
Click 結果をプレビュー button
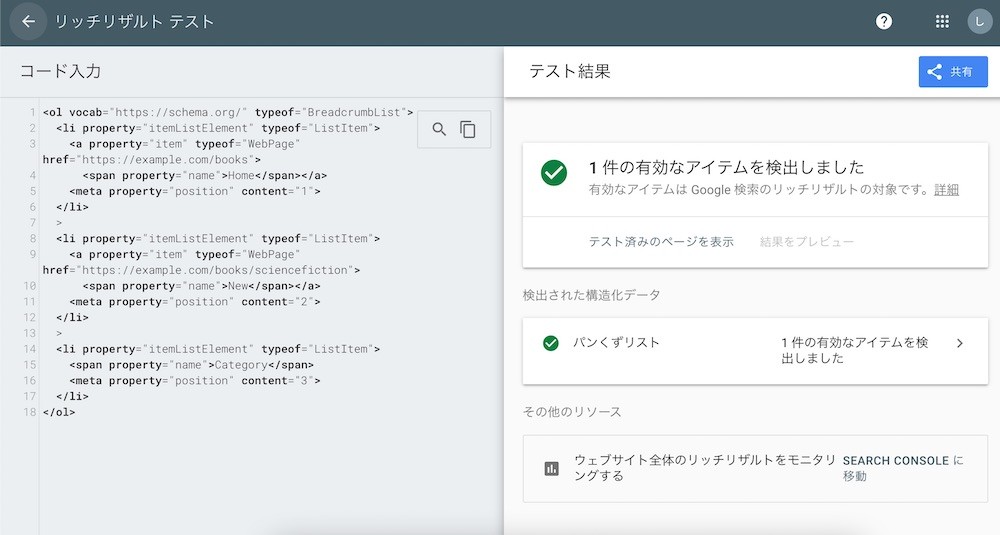click(x=806, y=242)
